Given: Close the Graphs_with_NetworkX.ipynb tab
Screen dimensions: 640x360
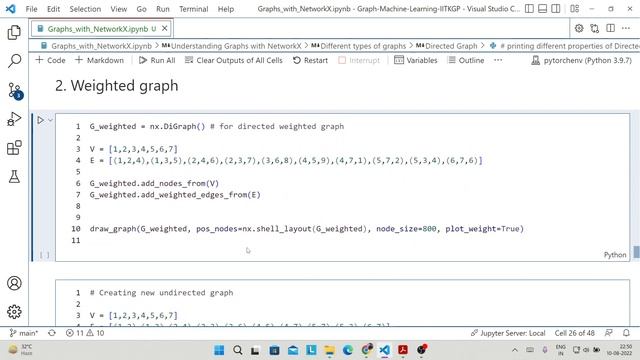Looking at the screenshot, I should (164, 28).
